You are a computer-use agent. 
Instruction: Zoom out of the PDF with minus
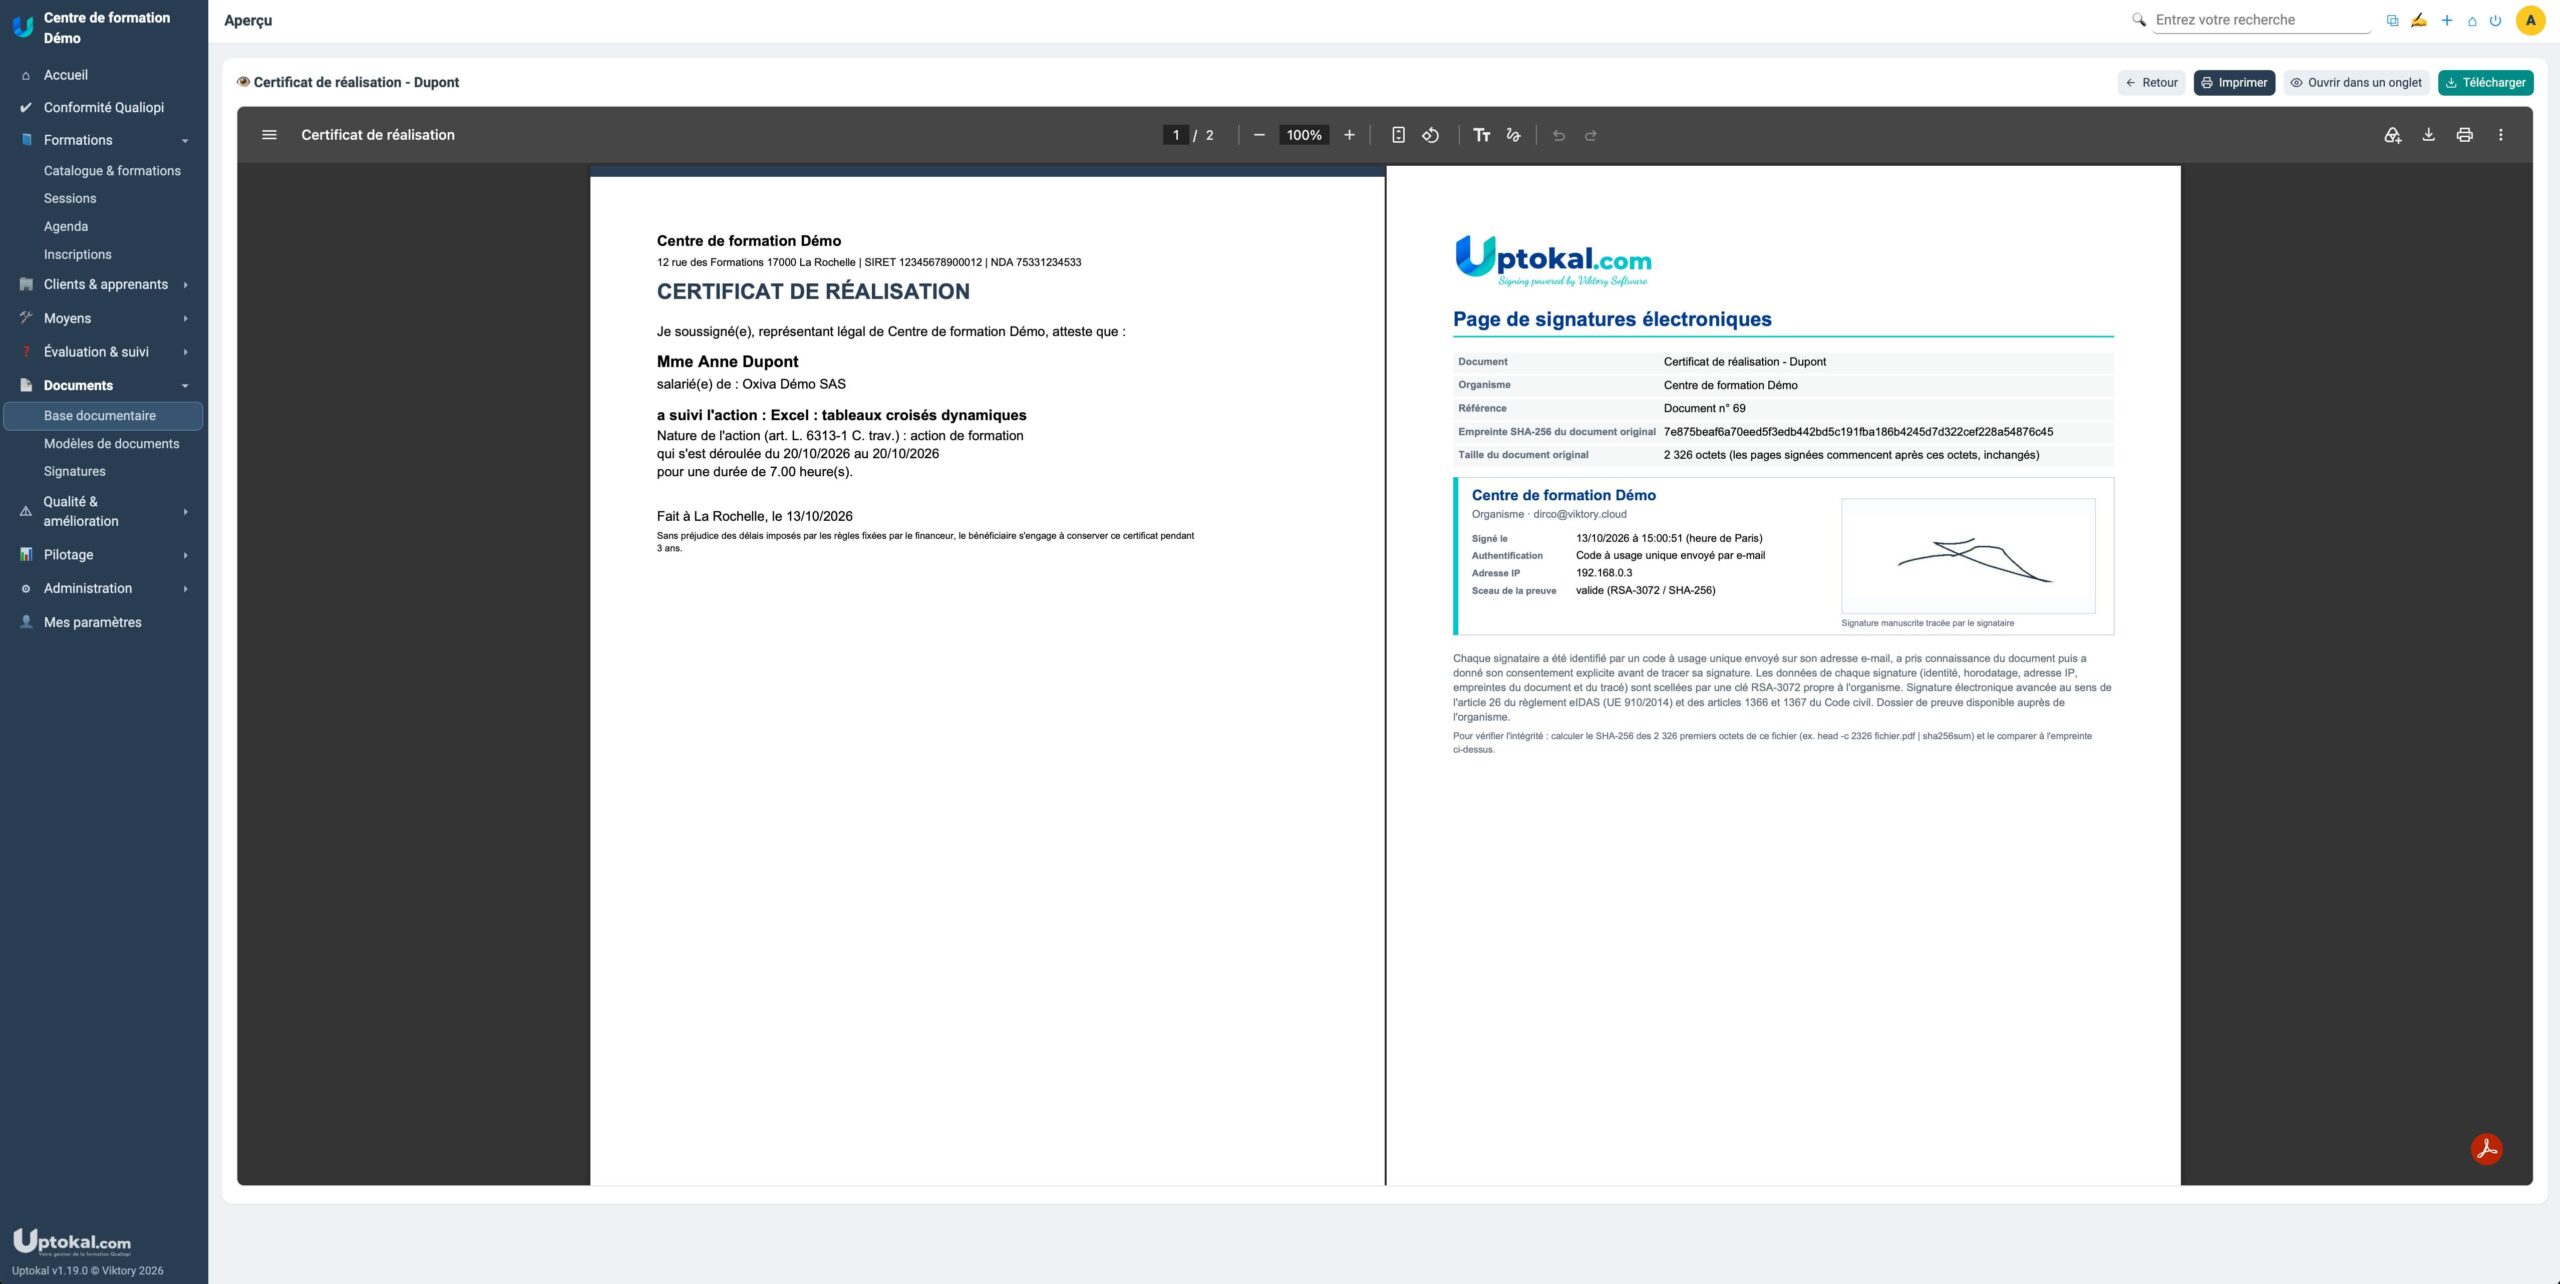[x=1259, y=135]
